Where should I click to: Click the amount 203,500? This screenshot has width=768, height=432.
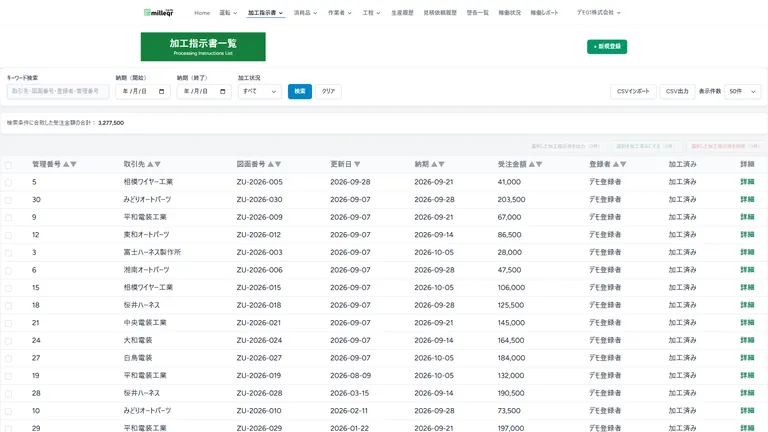(511, 199)
